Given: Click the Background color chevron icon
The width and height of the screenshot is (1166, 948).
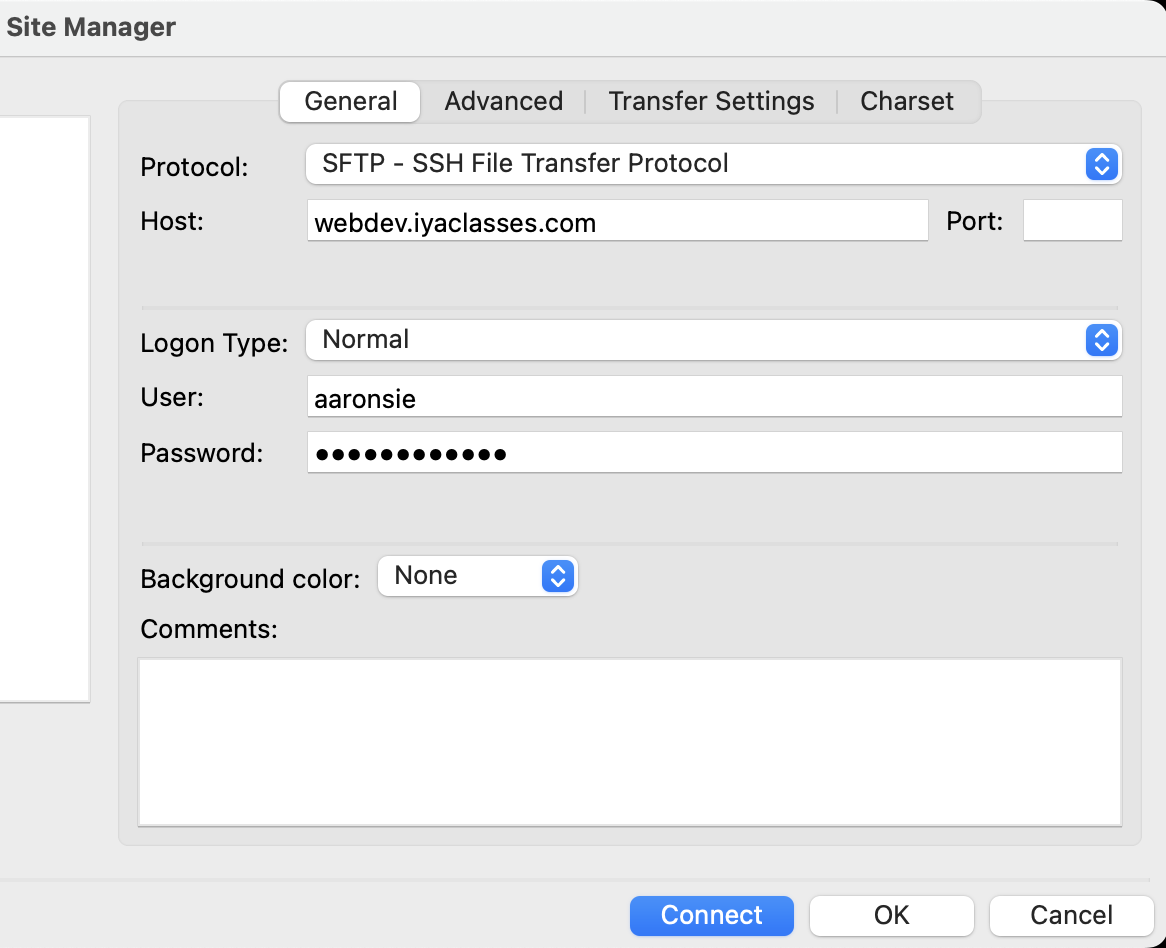Looking at the screenshot, I should [557, 576].
